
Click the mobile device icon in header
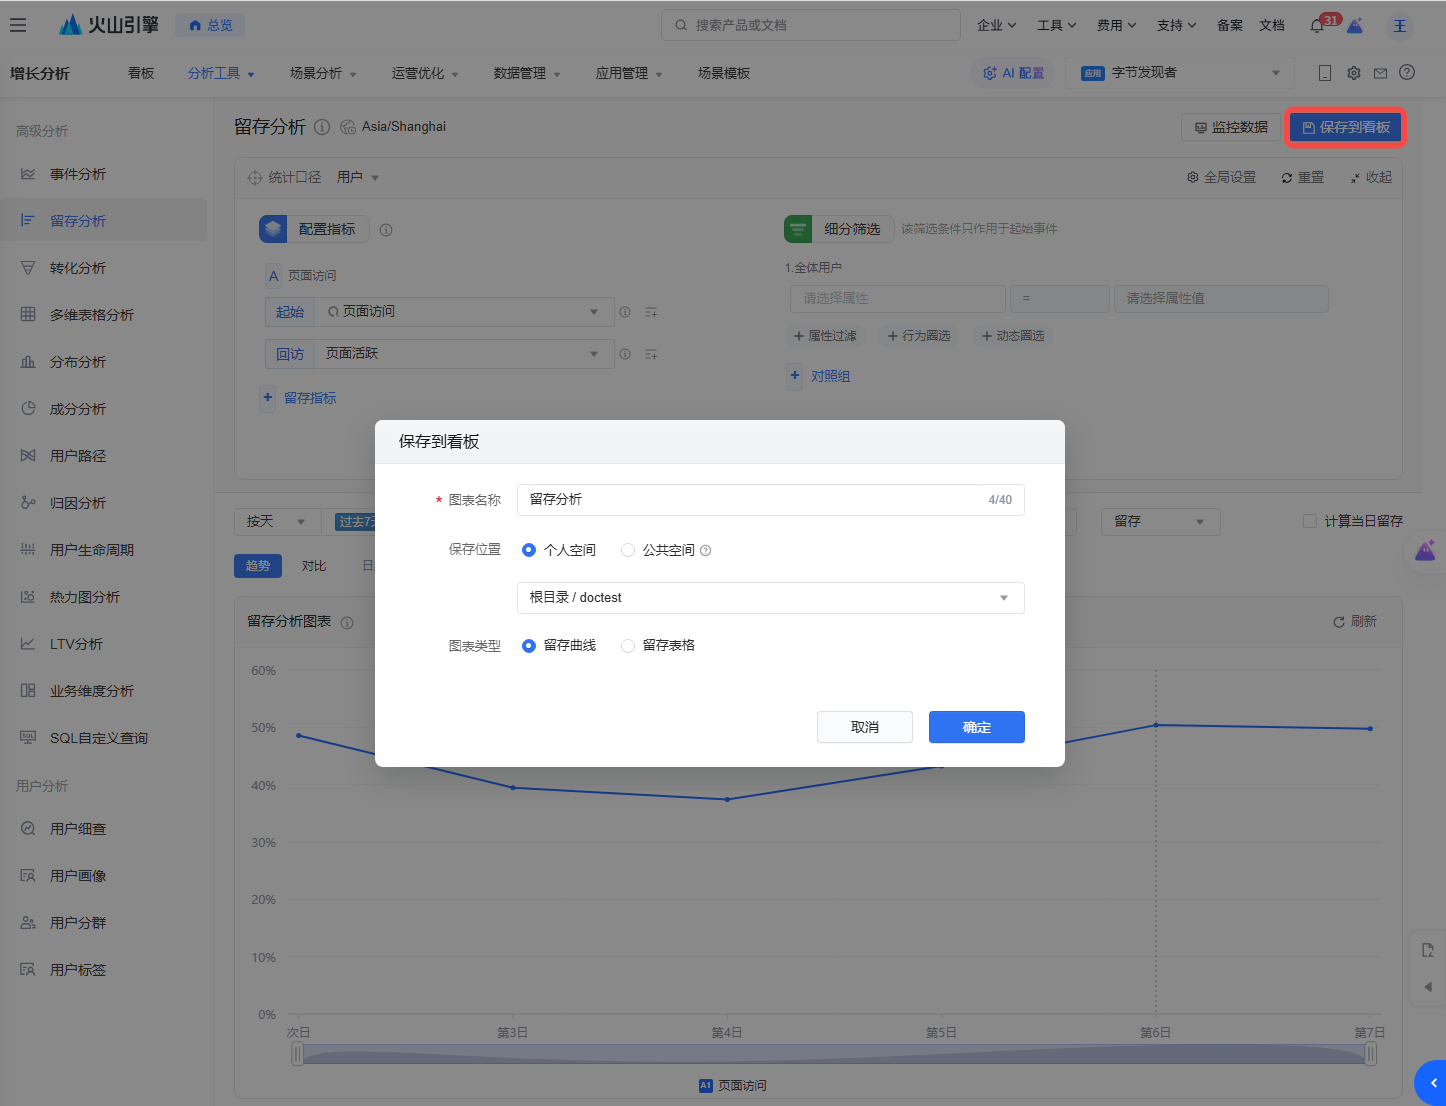[1325, 73]
